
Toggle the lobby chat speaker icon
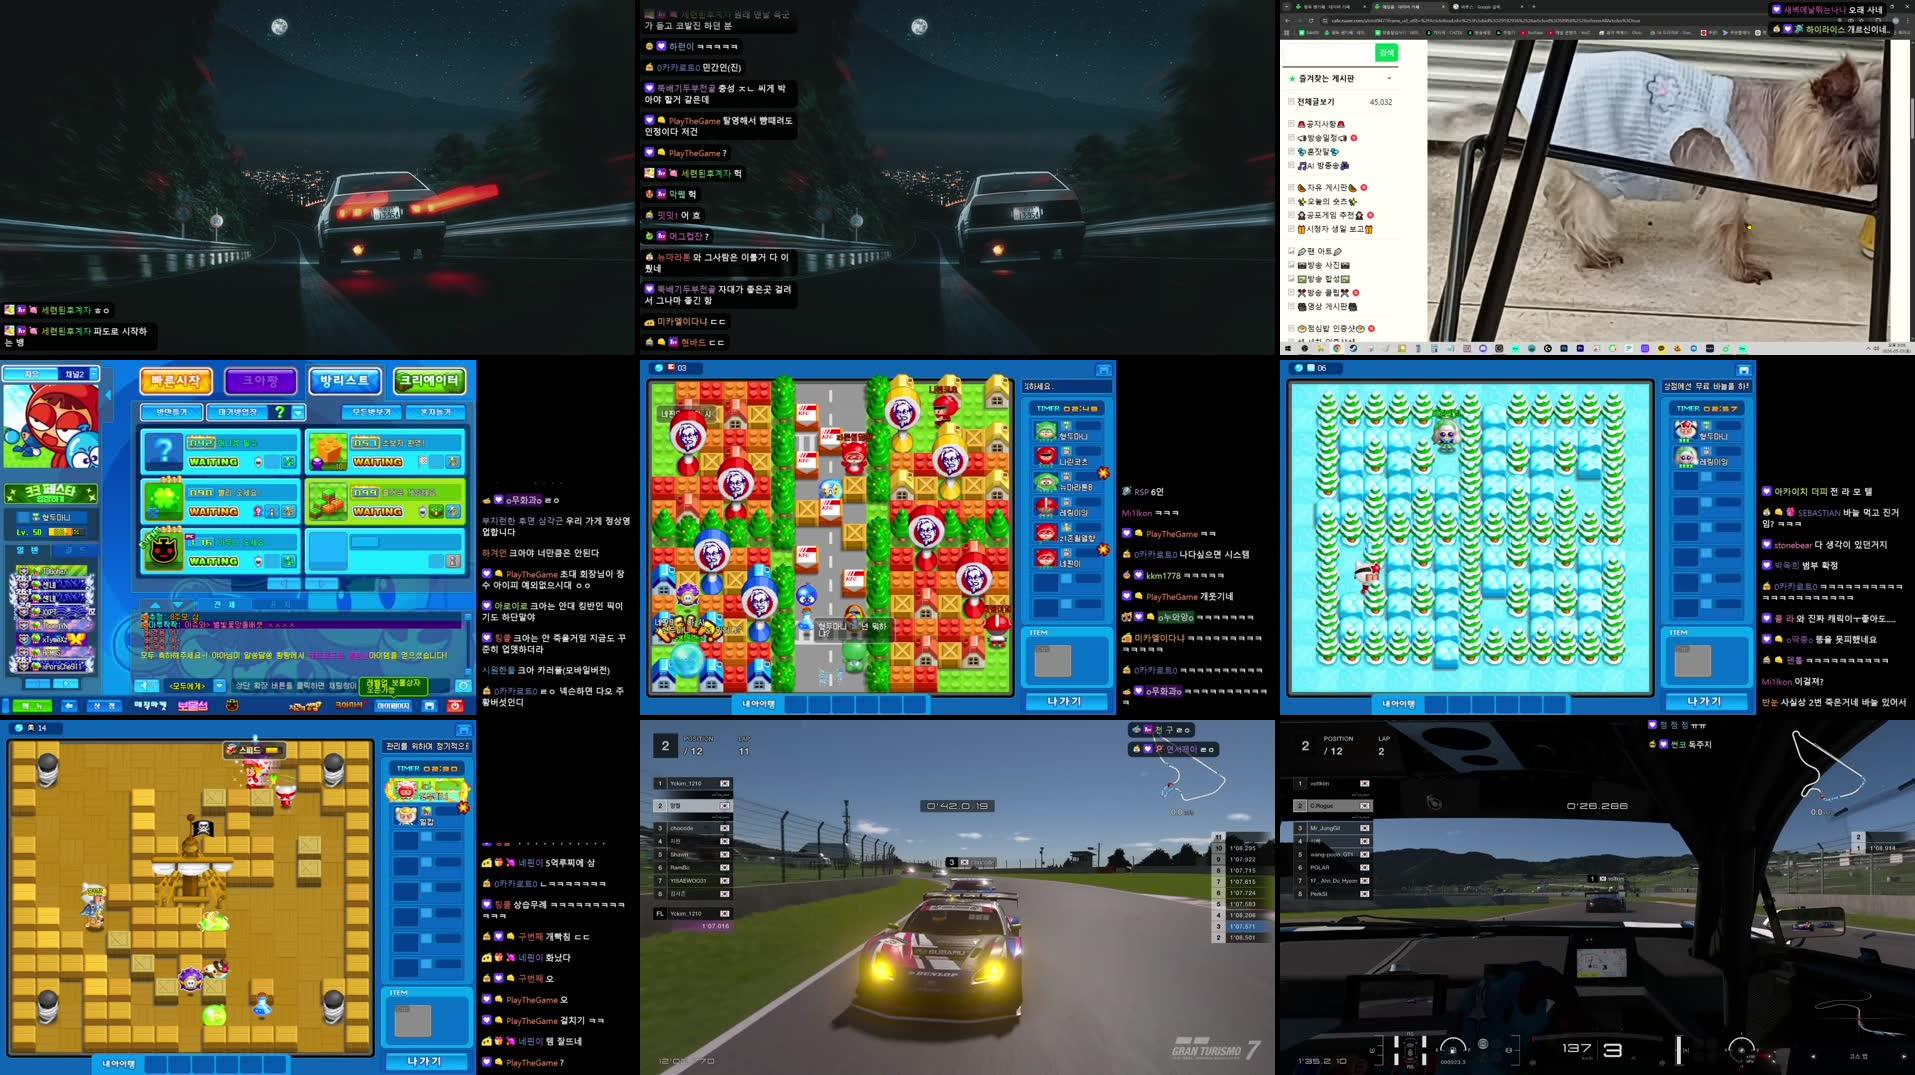(x=146, y=685)
